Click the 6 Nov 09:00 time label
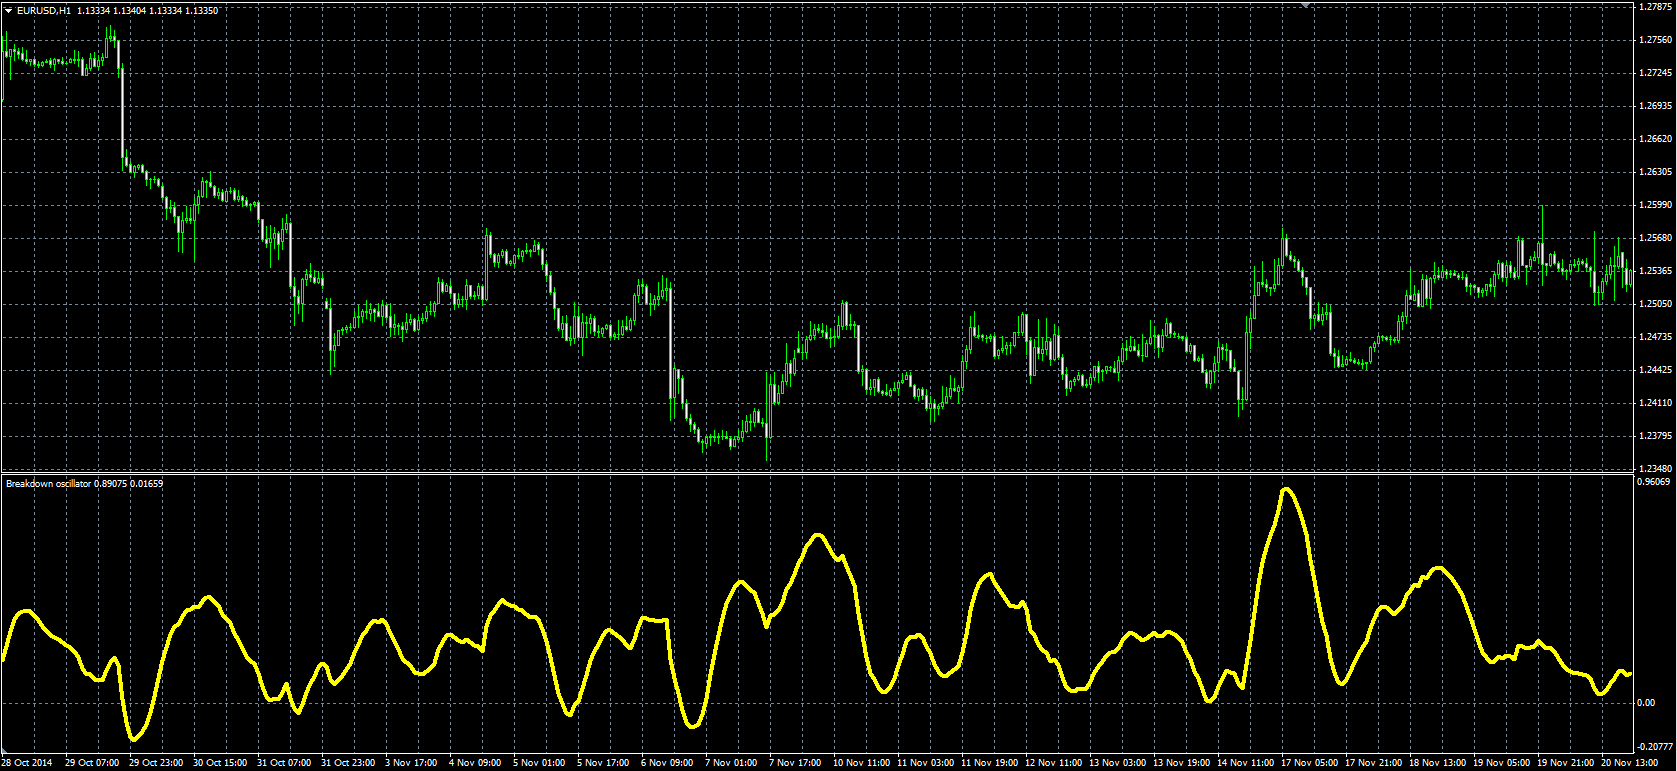 click(x=668, y=763)
